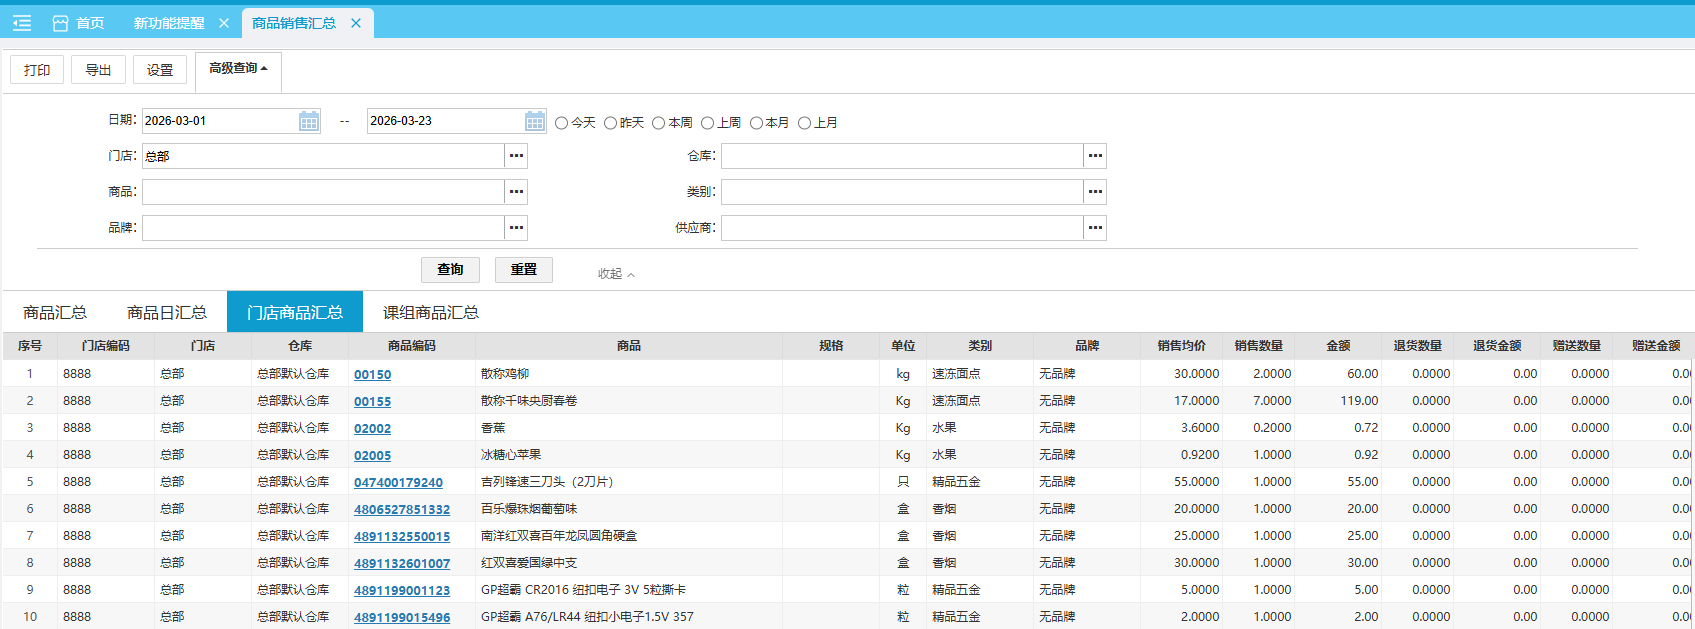Screen dimensions: 1695x629
Task: Close the 商品销售汇总 tab
Action: pyautogui.click(x=356, y=23)
